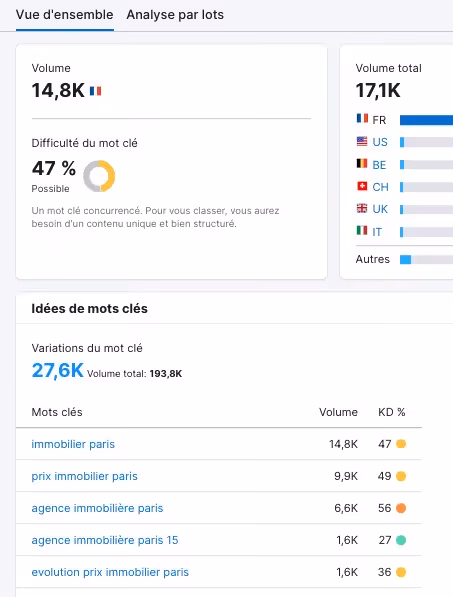Open the BE country link

point(379,165)
